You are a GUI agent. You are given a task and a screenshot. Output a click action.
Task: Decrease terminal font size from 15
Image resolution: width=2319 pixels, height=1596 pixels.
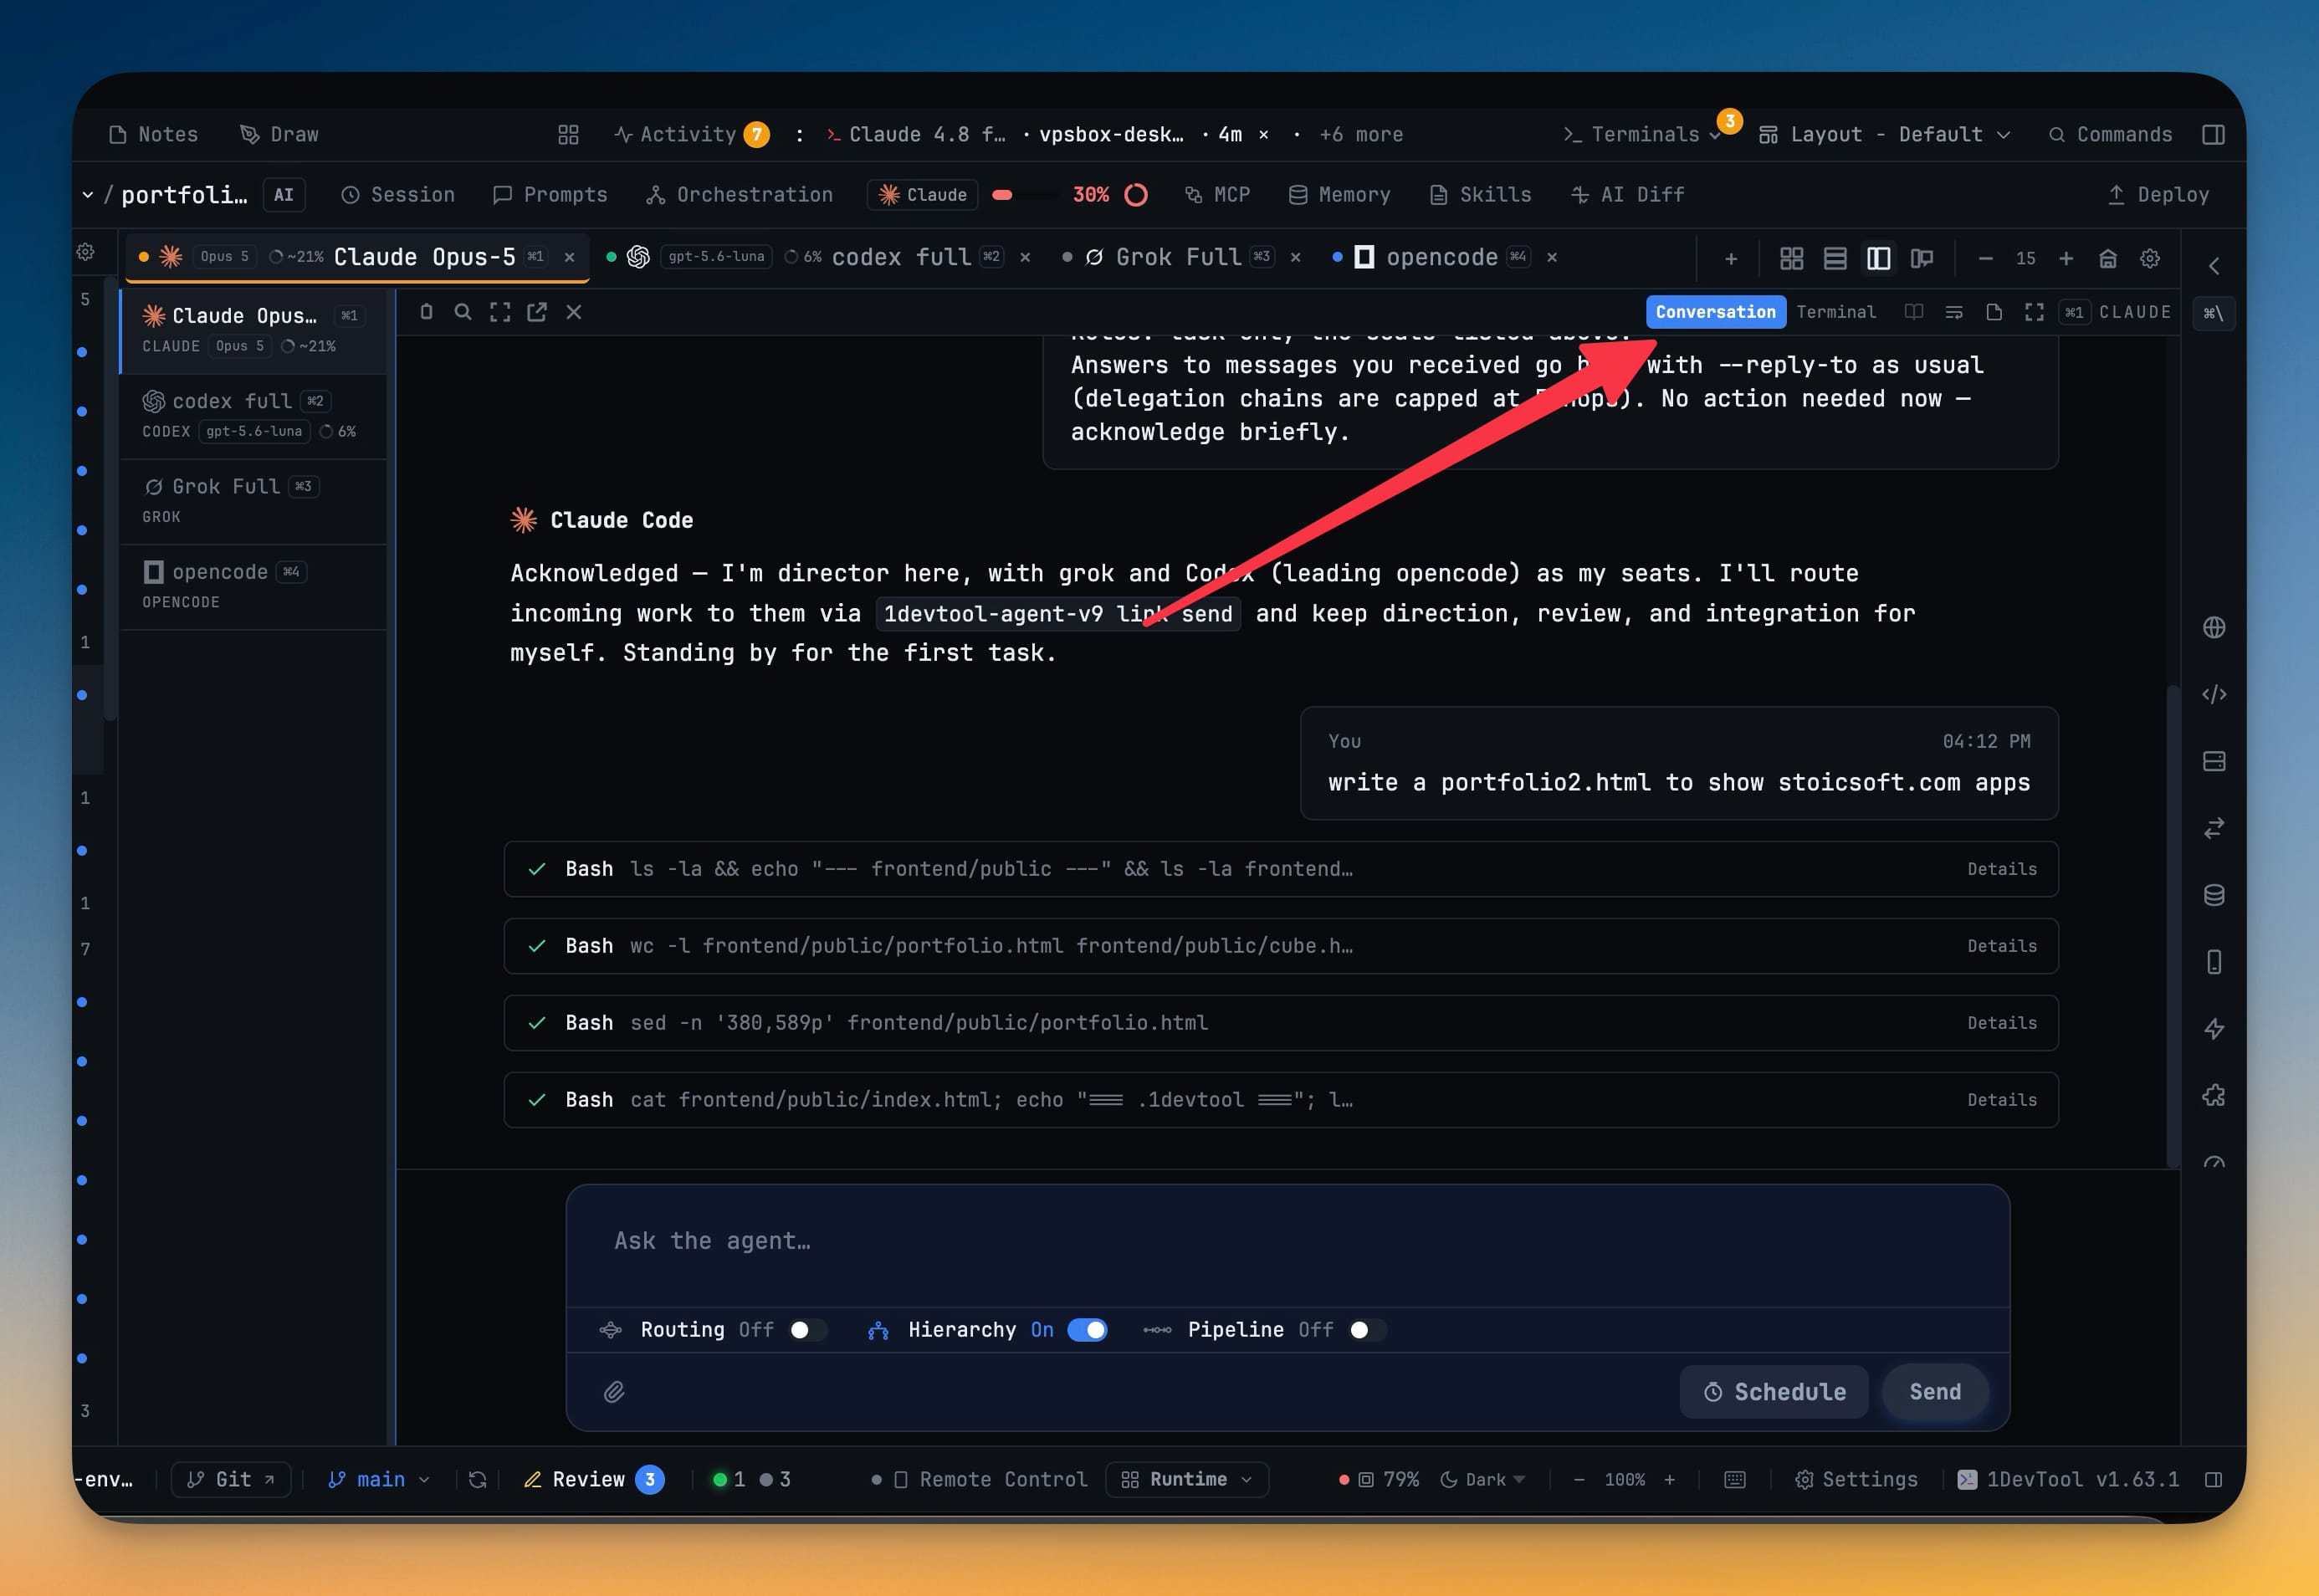pos(1985,259)
